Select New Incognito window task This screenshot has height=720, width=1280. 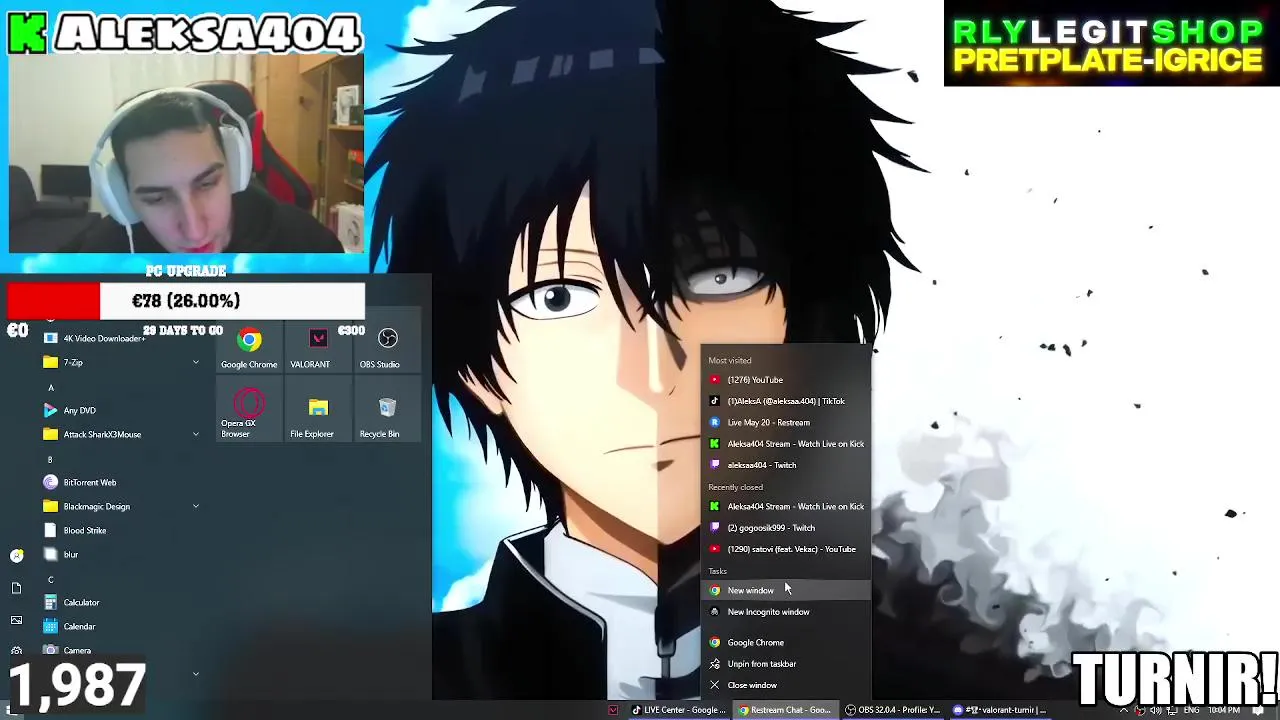[x=786, y=612]
